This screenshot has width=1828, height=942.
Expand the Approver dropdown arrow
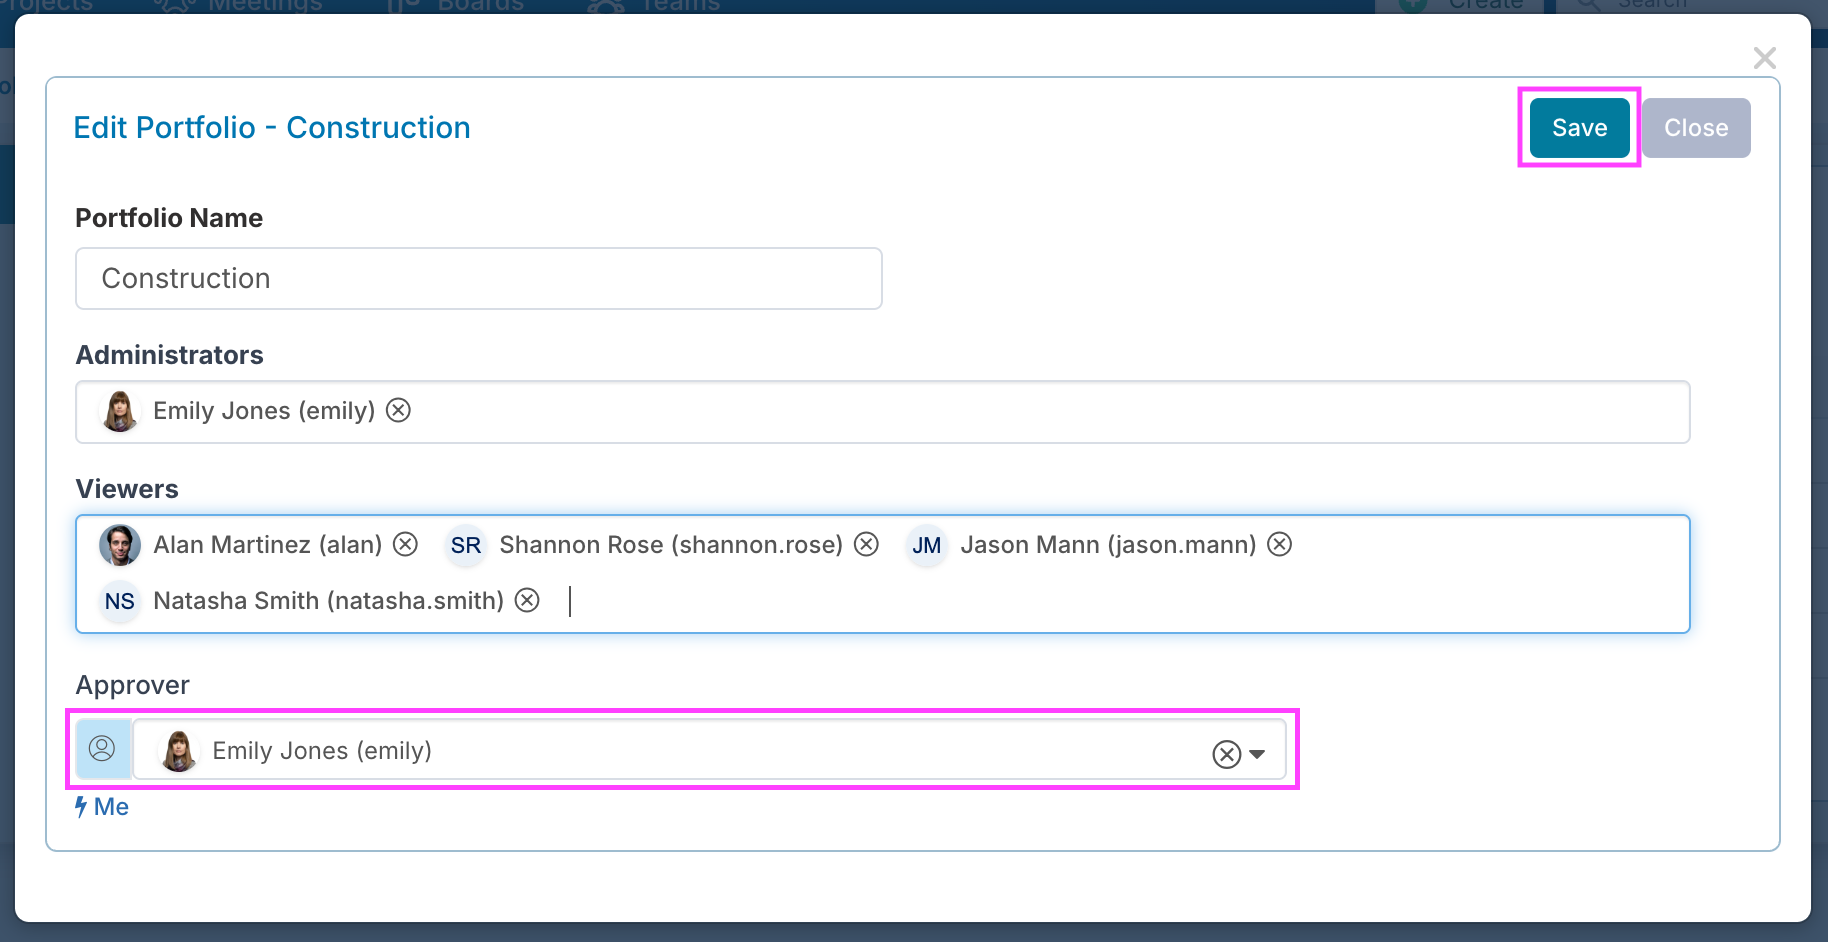tap(1257, 754)
